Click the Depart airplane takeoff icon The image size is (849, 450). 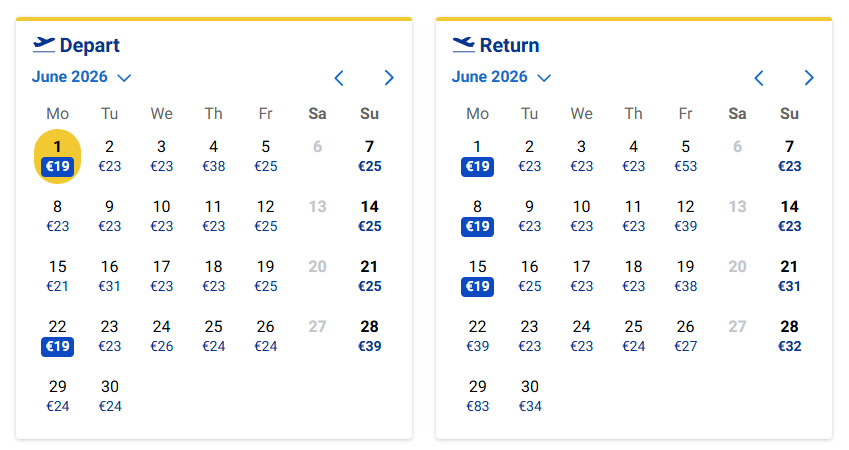coord(44,44)
